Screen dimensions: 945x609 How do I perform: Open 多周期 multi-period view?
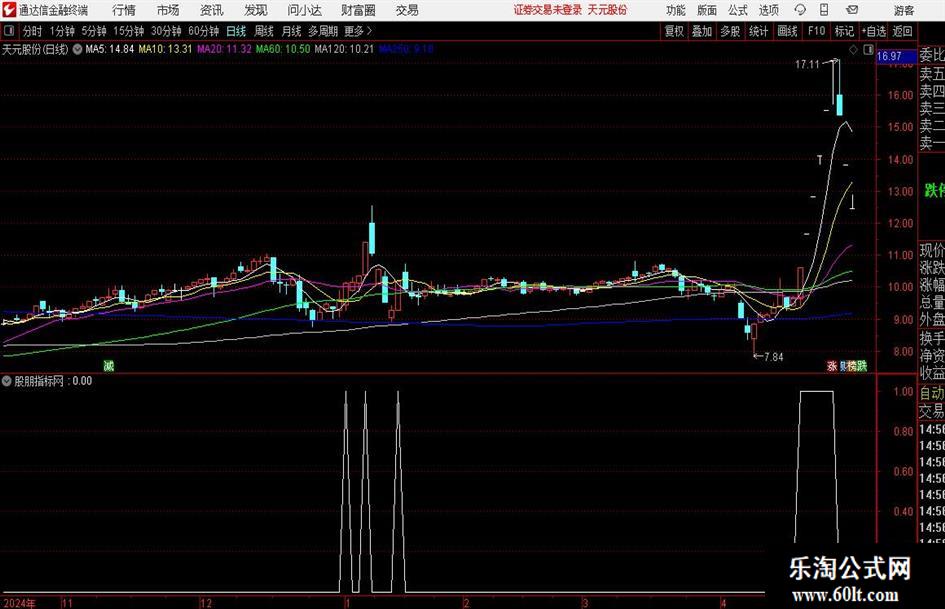[x=323, y=31]
